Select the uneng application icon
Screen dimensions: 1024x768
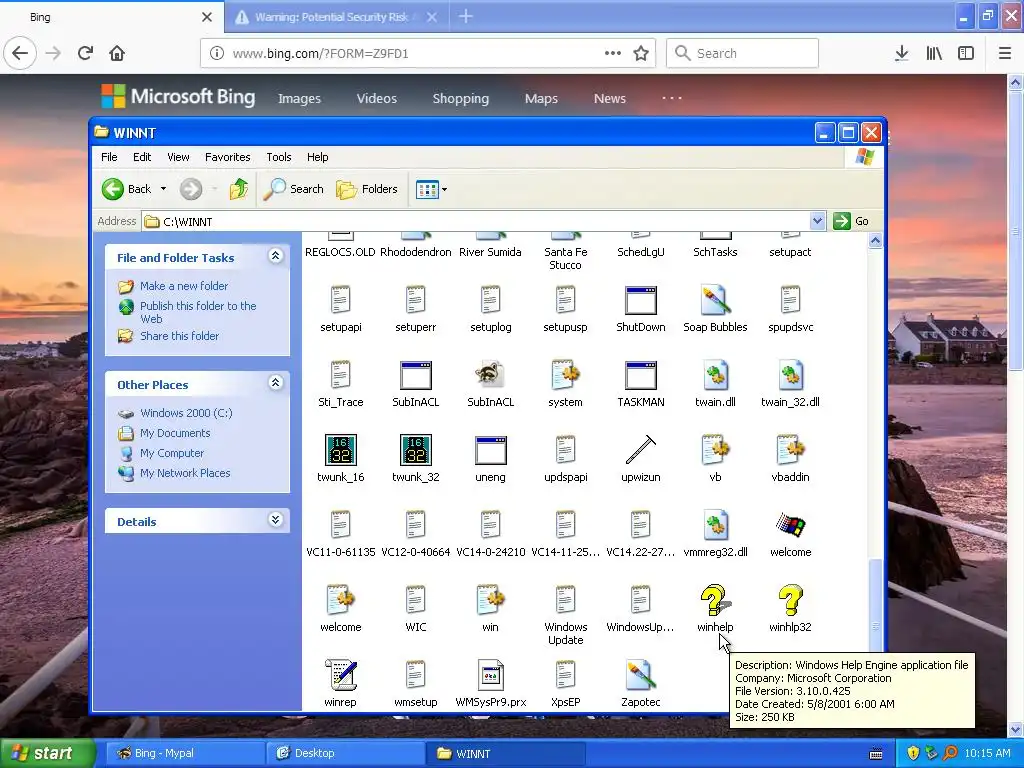490,450
